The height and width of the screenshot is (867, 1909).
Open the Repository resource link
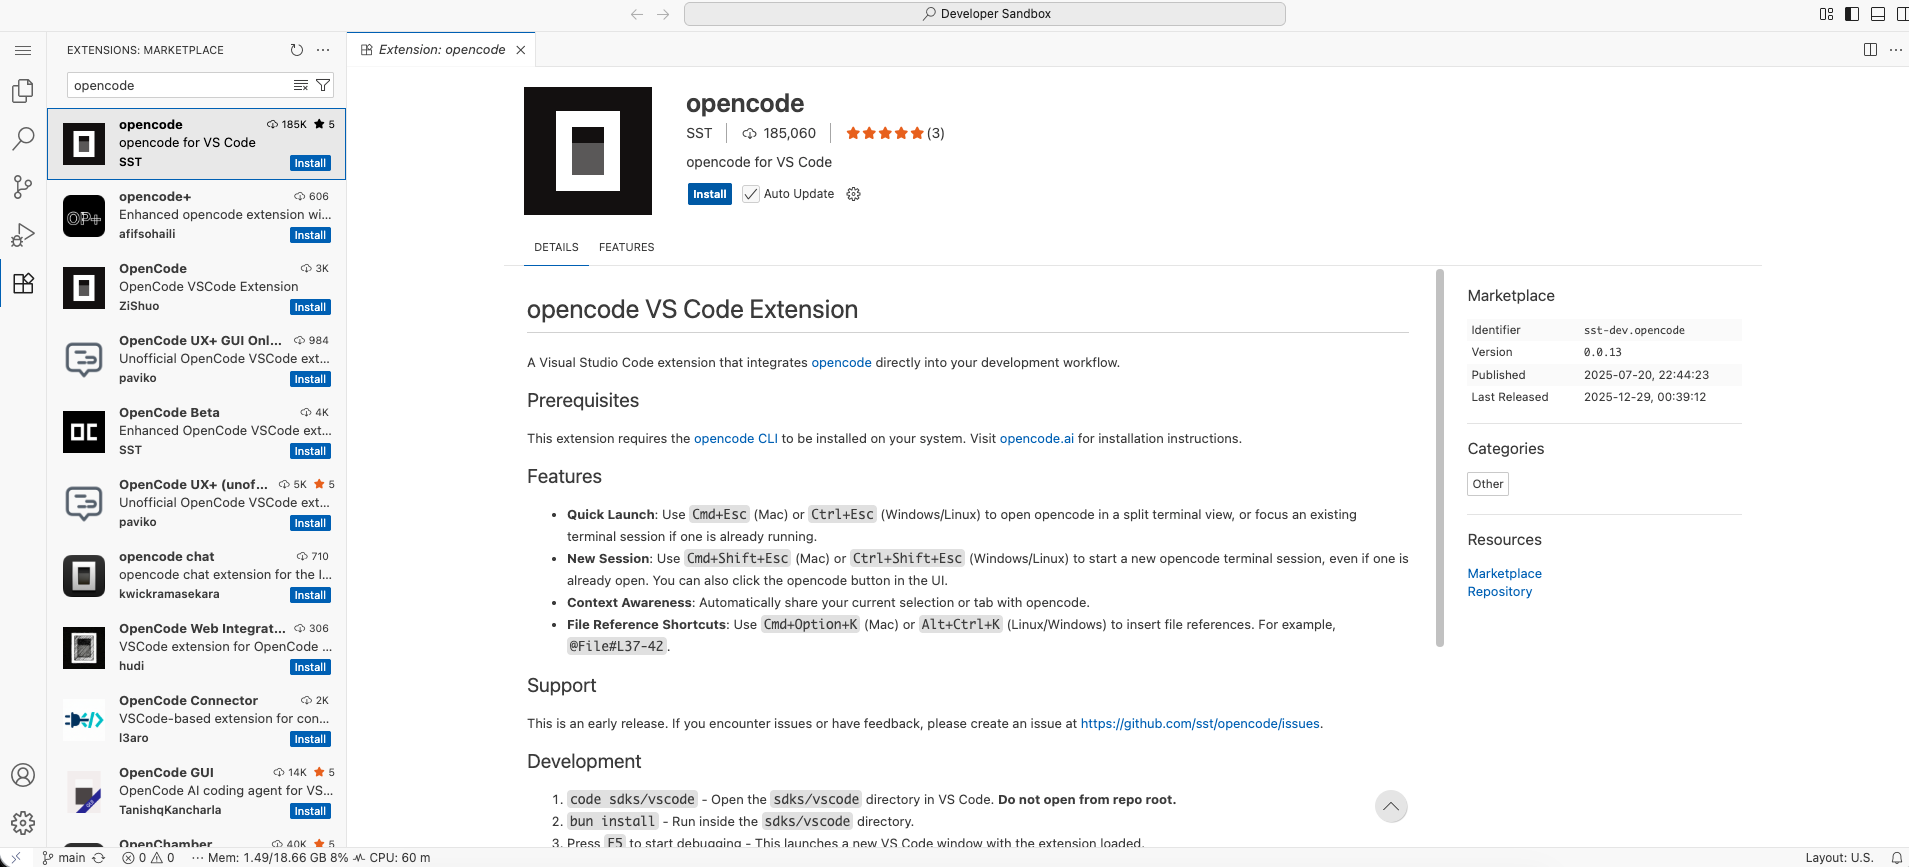point(1499,592)
